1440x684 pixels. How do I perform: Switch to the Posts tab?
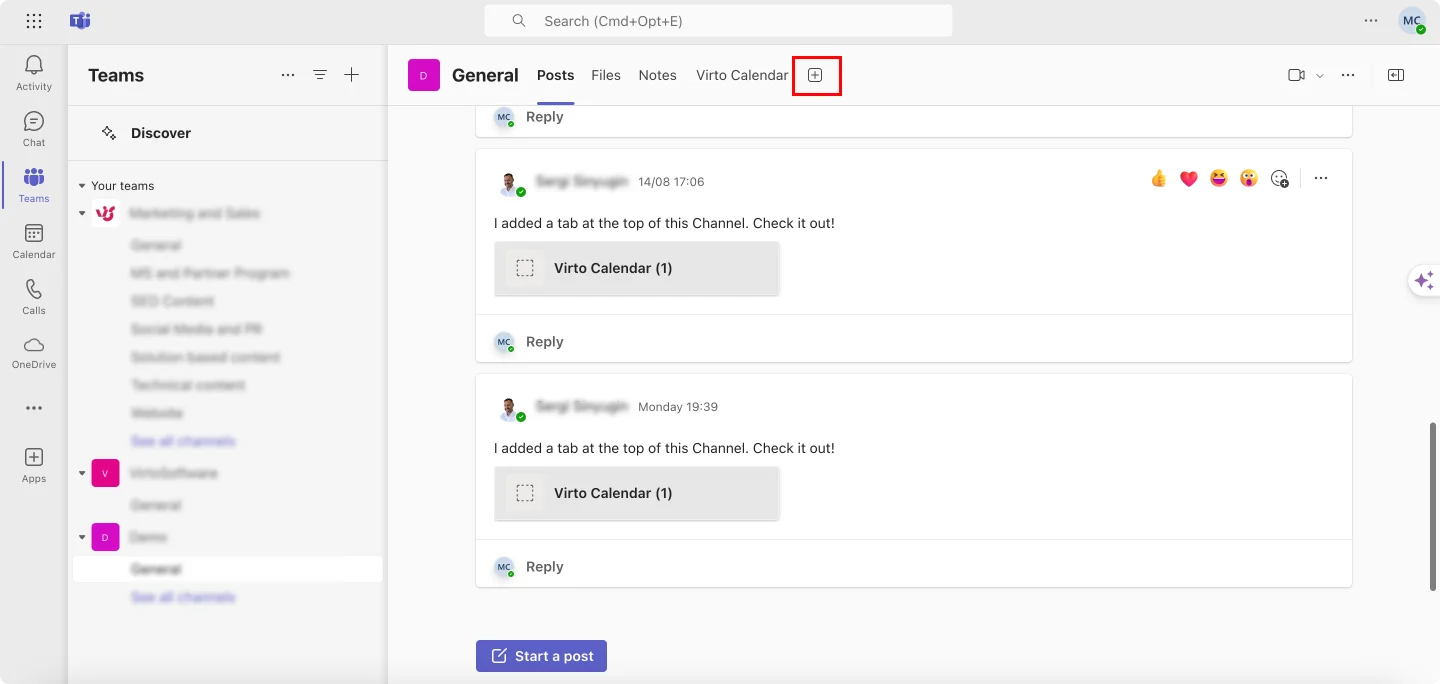click(556, 75)
